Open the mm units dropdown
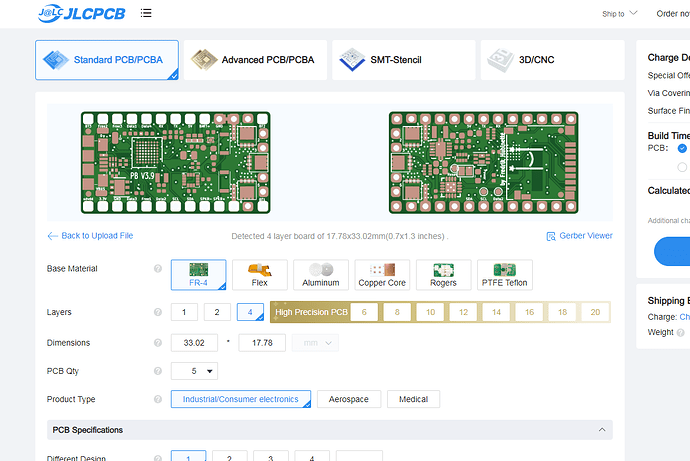This screenshot has height=461, width=690. click(315, 343)
